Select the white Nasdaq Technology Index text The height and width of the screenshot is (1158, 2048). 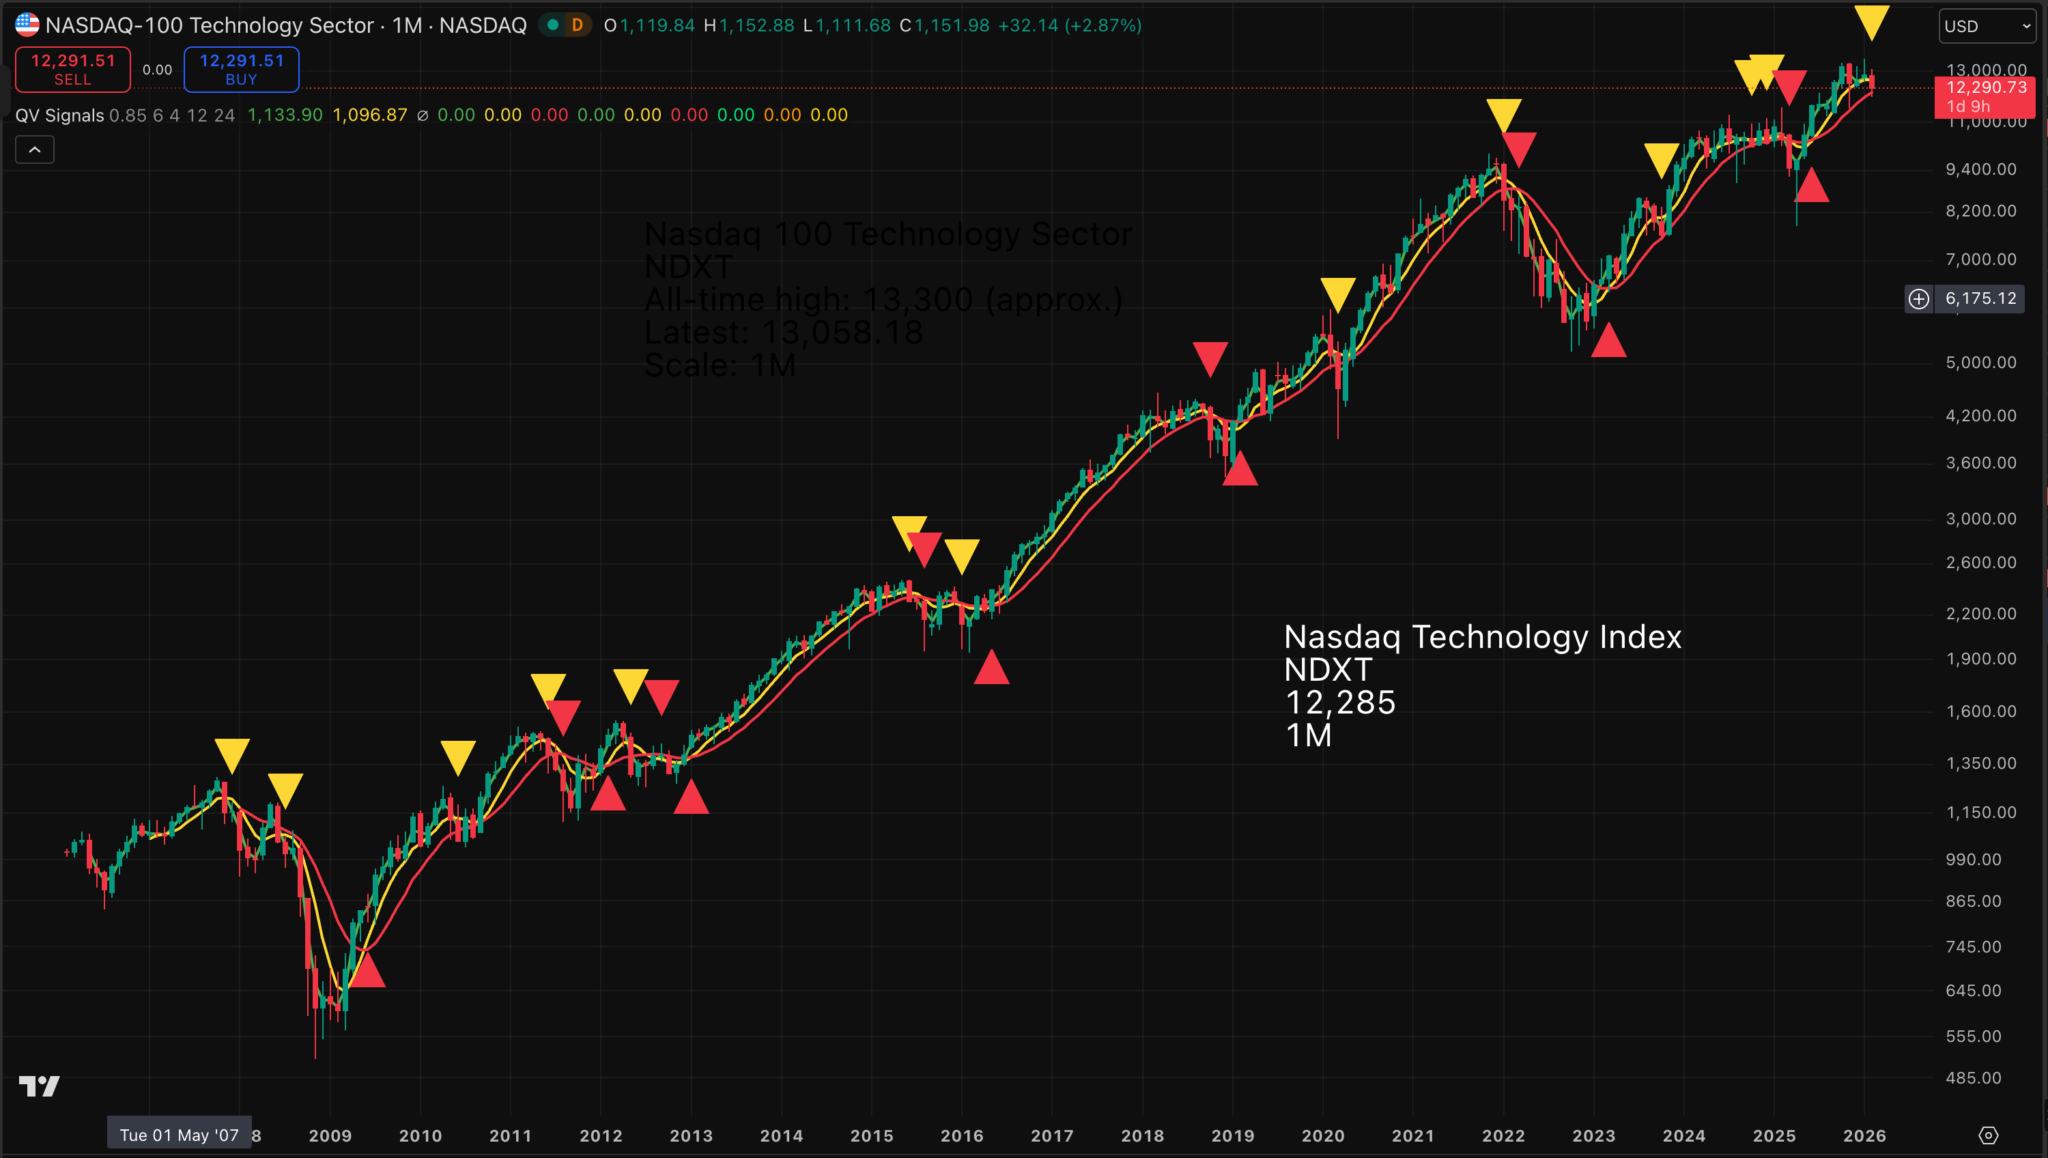tap(1482, 637)
